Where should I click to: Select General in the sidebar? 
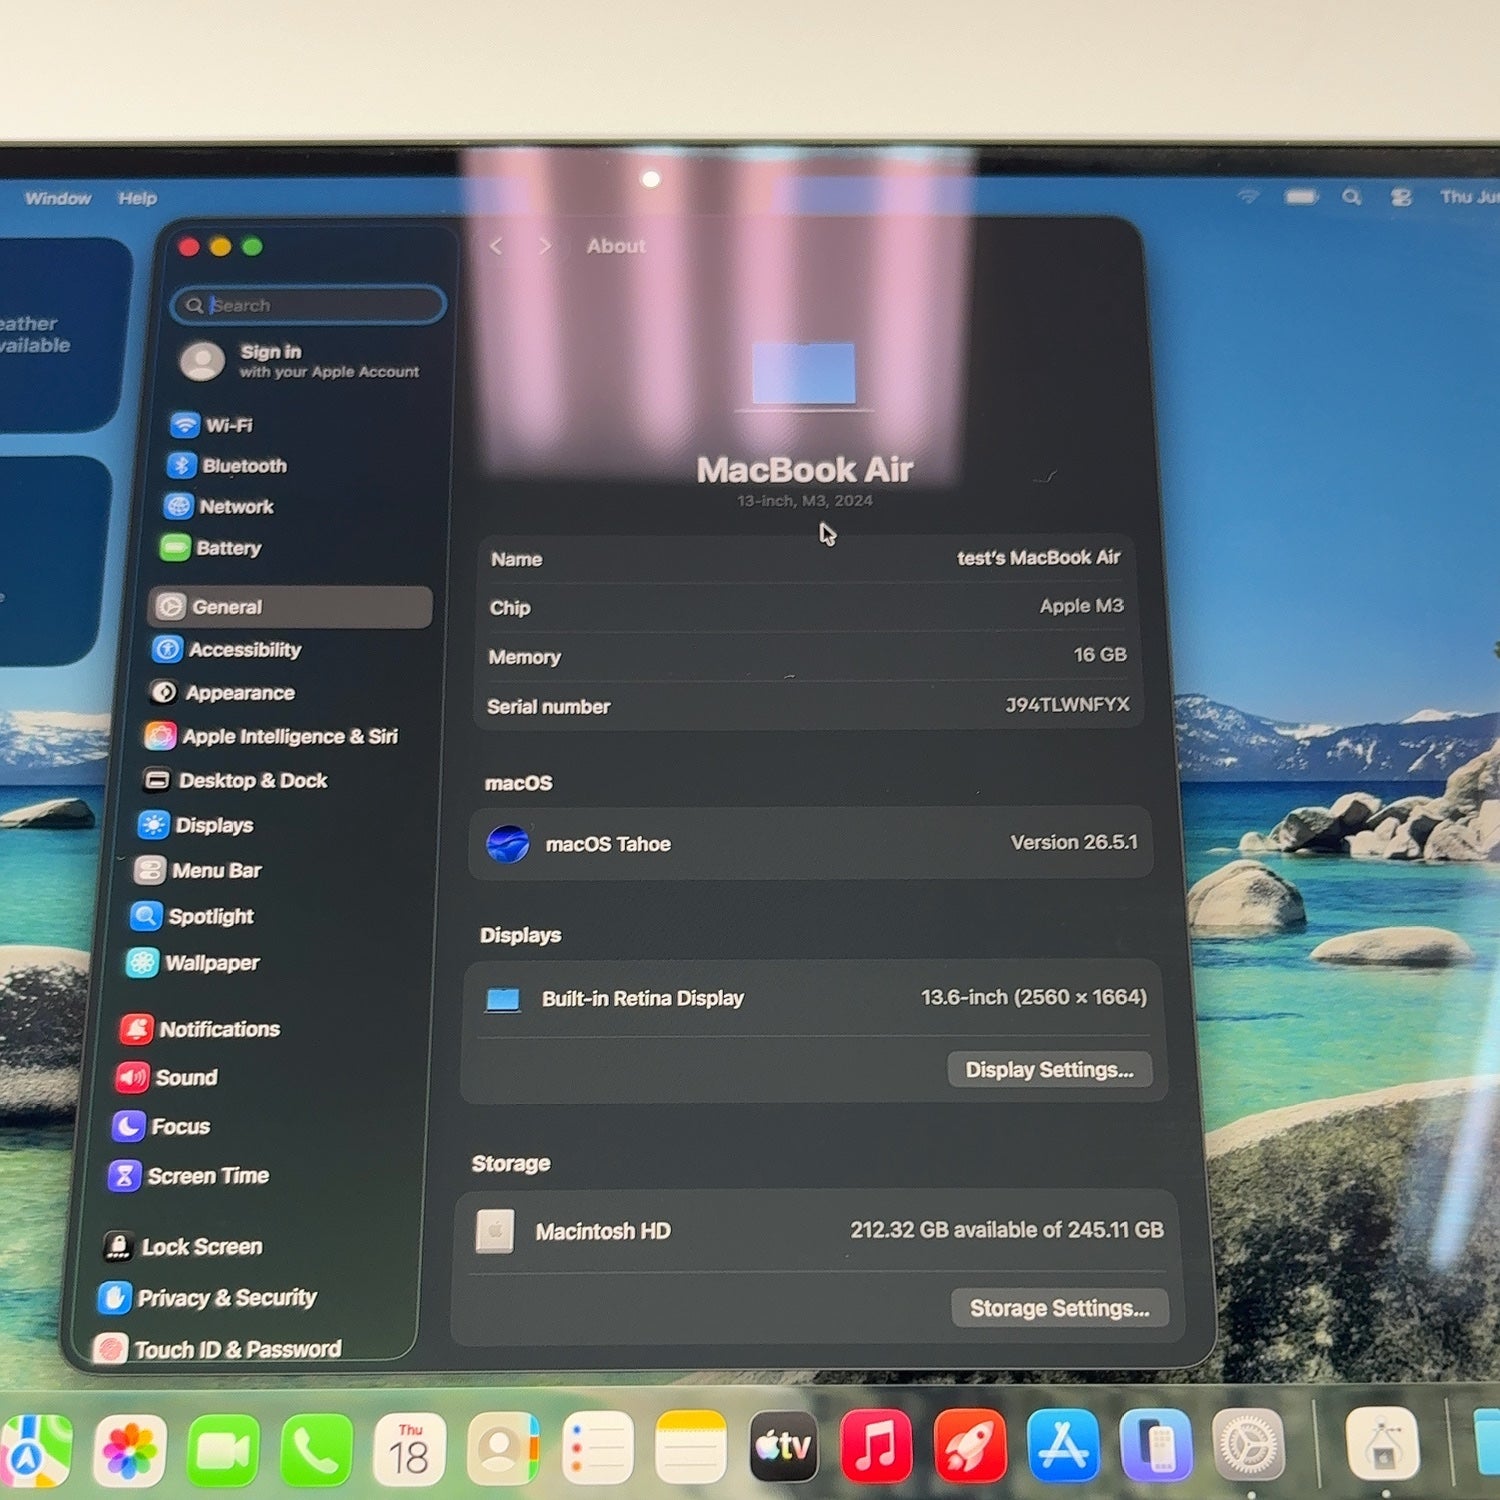point(290,607)
